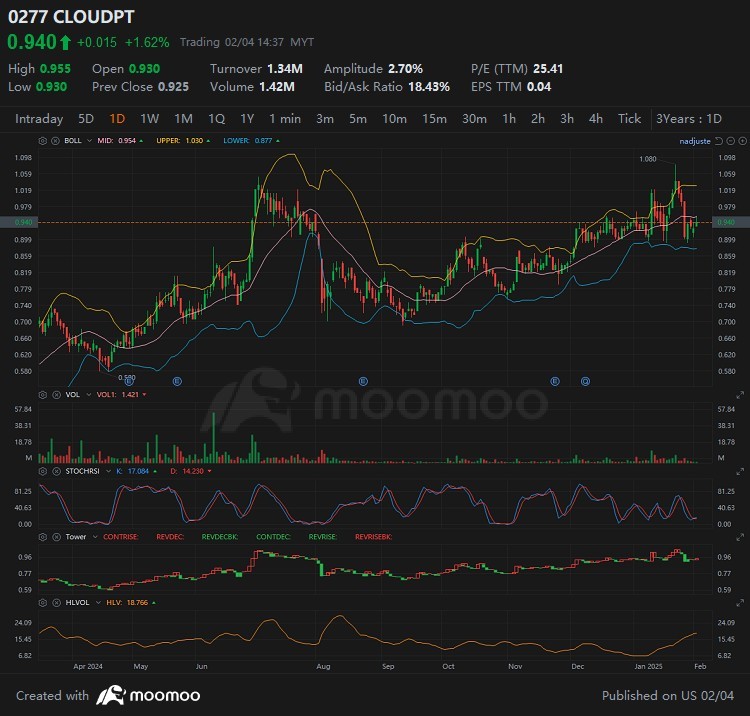The image size is (750, 716).
Task: Click the Bid/Ask Ratio value 18.43%
Action: (429, 87)
